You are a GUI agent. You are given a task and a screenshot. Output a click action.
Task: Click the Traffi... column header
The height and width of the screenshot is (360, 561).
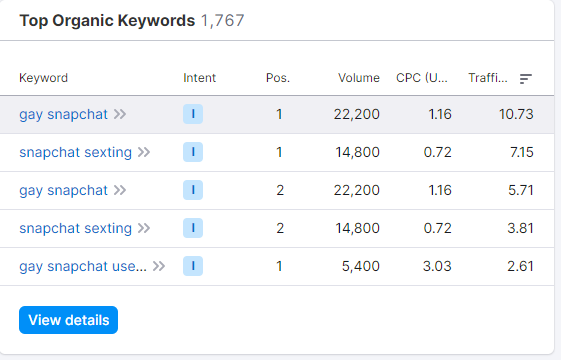(488, 78)
